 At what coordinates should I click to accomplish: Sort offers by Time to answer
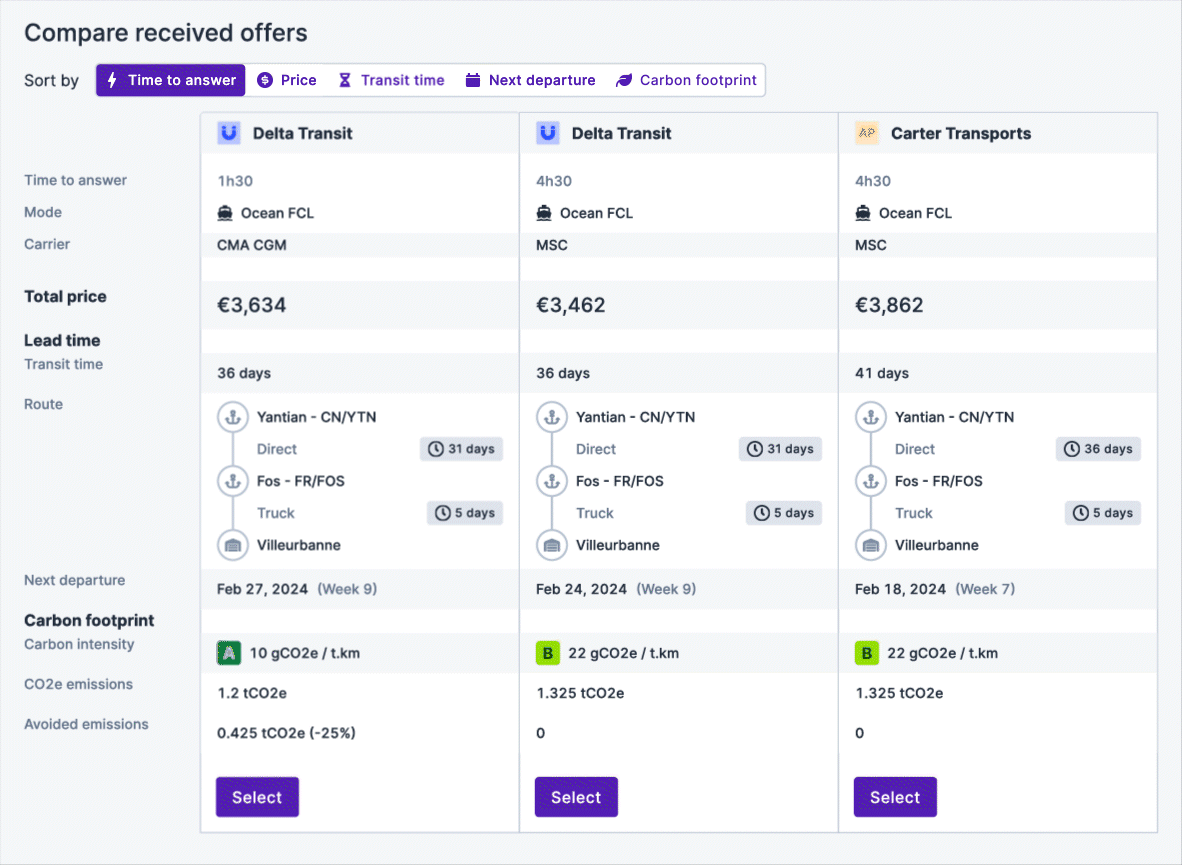point(171,80)
